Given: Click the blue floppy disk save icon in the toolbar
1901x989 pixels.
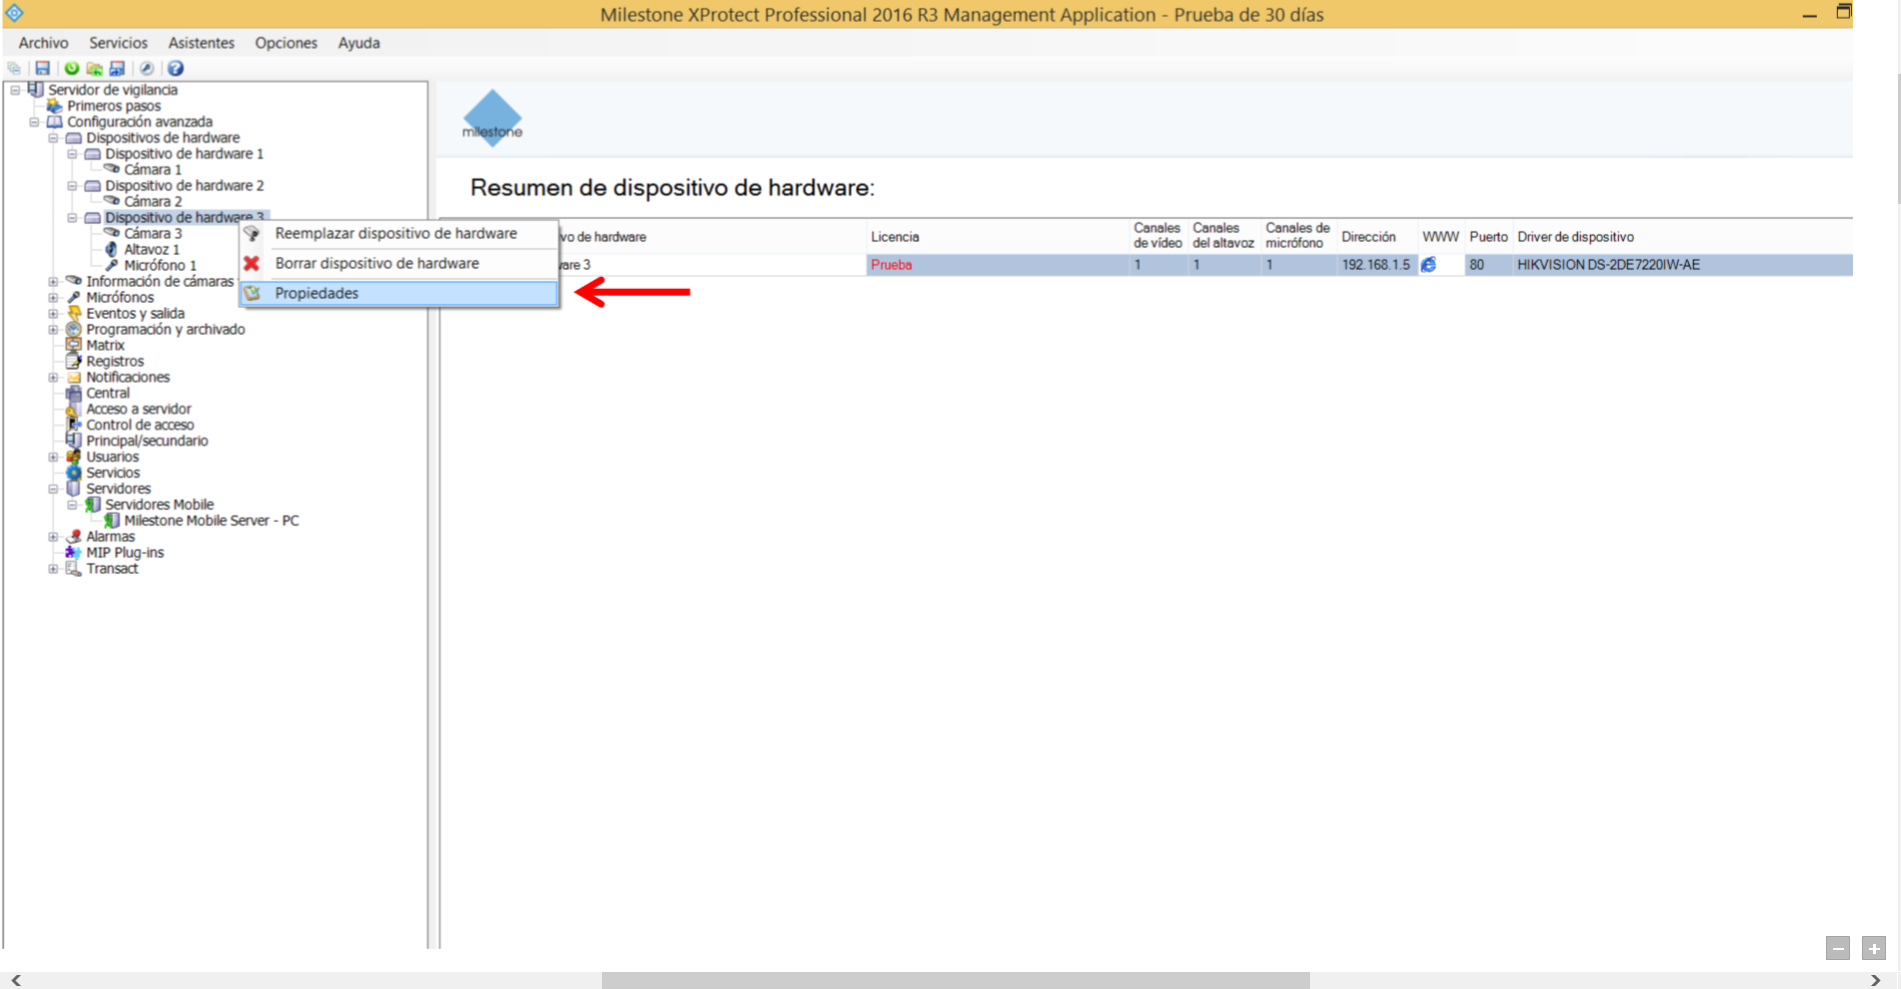Looking at the screenshot, I should [x=42, y=68].
